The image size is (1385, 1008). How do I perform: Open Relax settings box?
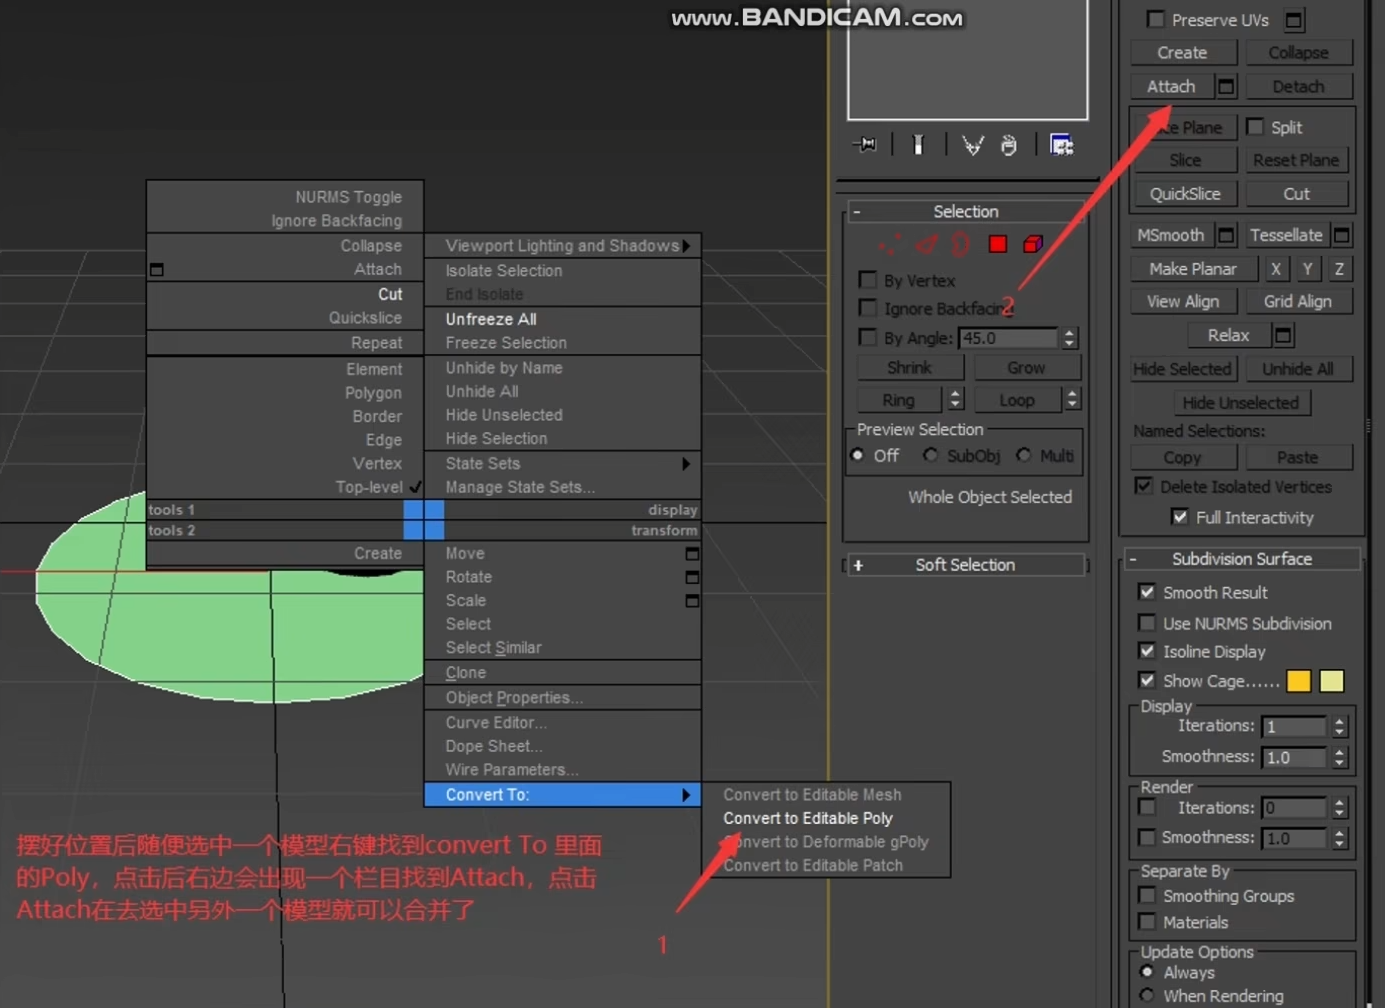pyautogui.click(x=1283, y=335)
